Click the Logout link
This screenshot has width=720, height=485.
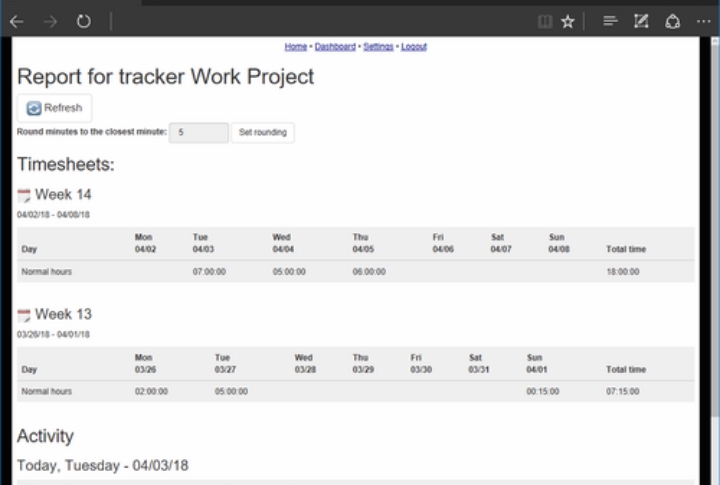(x=414, y=47)
